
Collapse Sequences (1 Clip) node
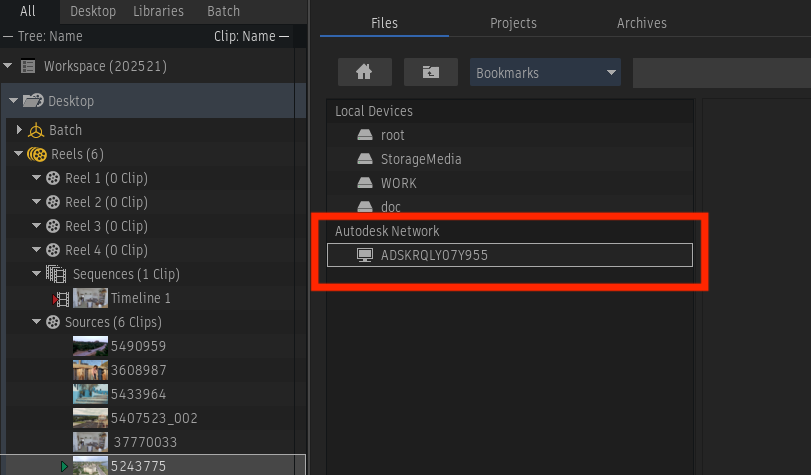coord(36,273)
